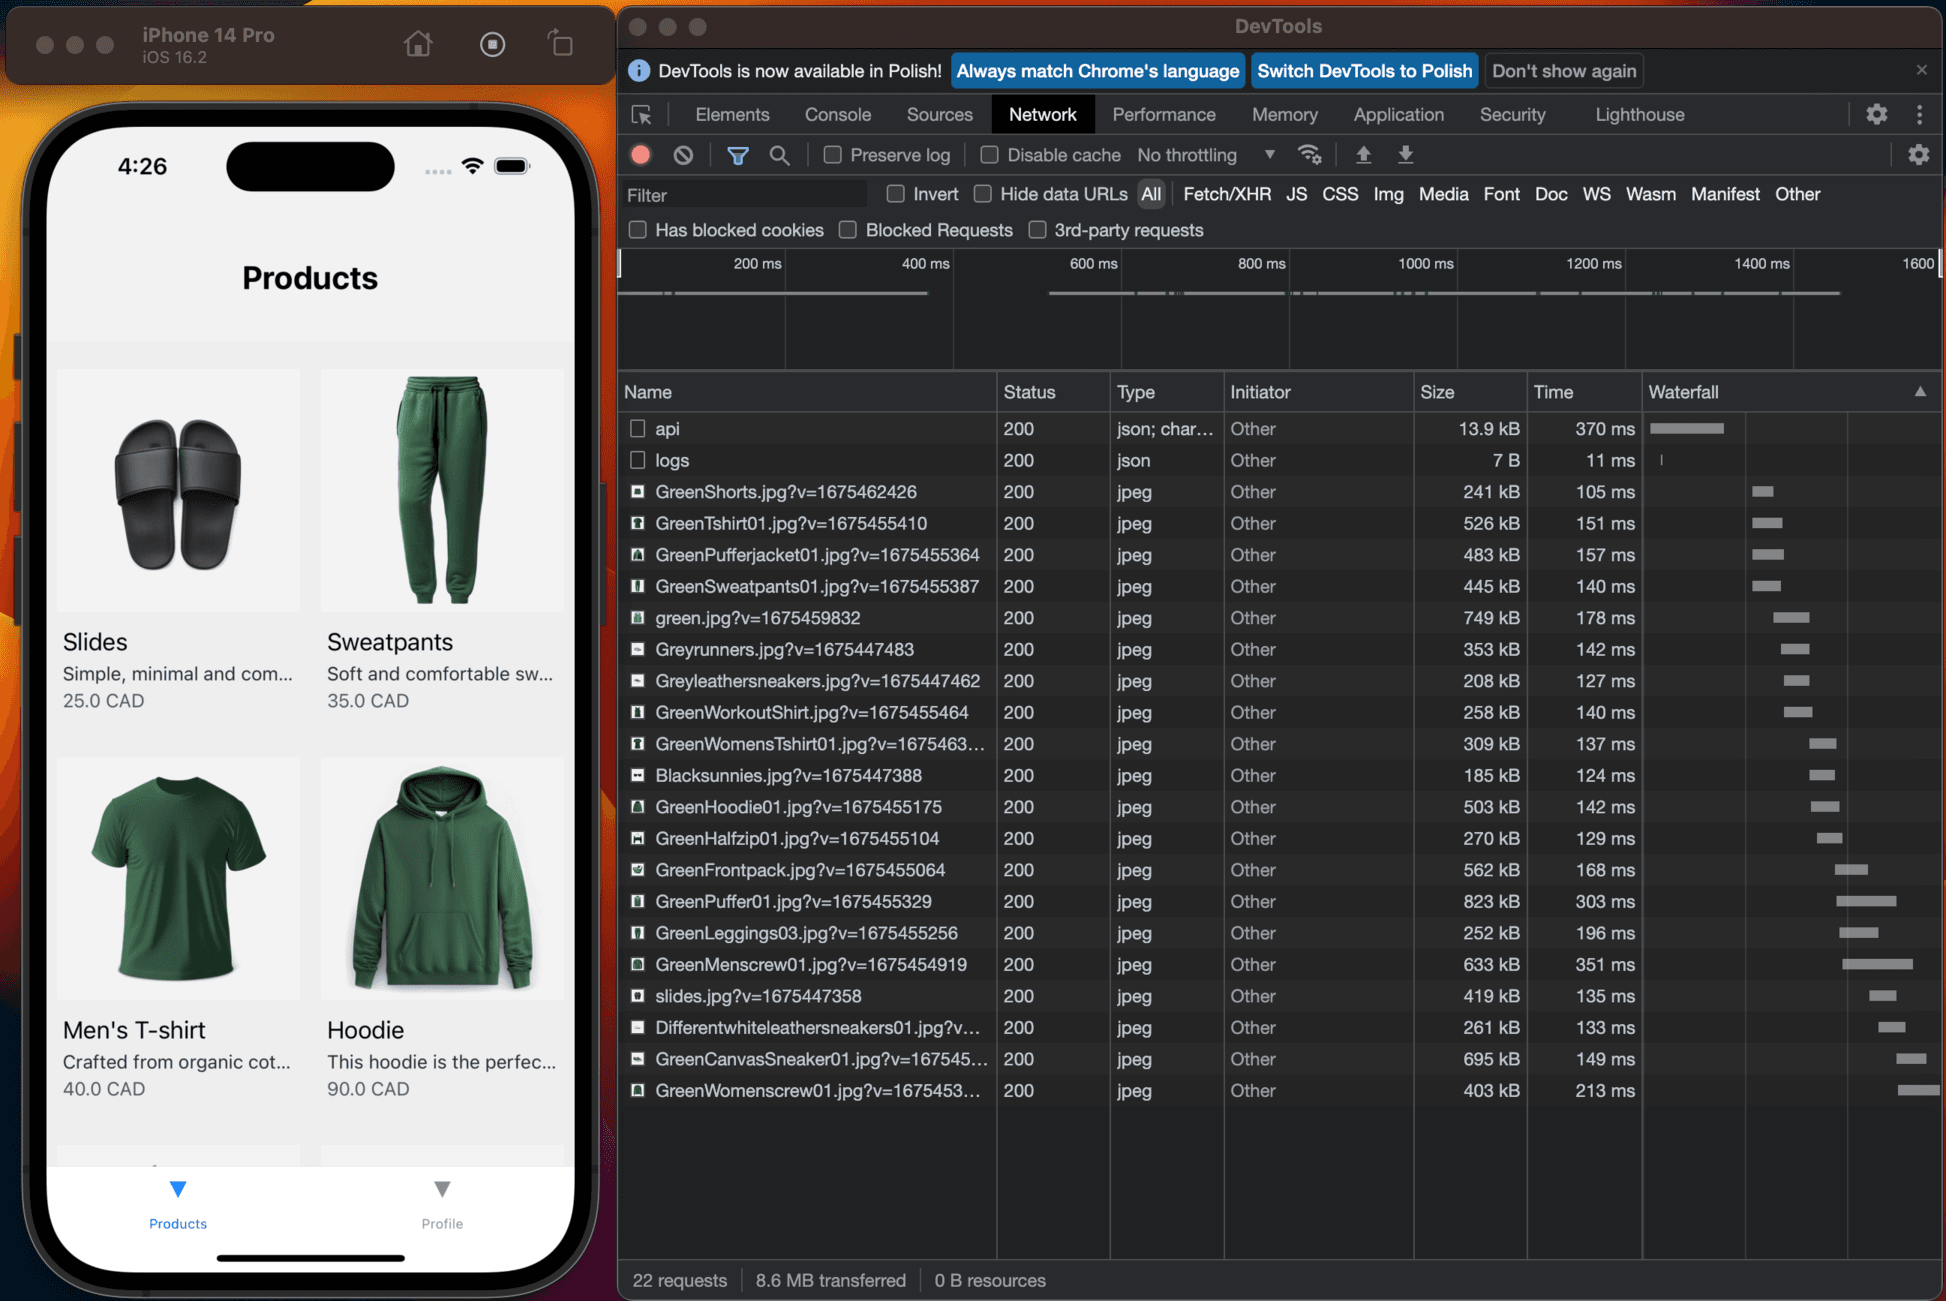This screenshot has height=1301, width=1946.
Task: Click the Fetch/XHR filter button
Action: click(x=1224, y=193)
